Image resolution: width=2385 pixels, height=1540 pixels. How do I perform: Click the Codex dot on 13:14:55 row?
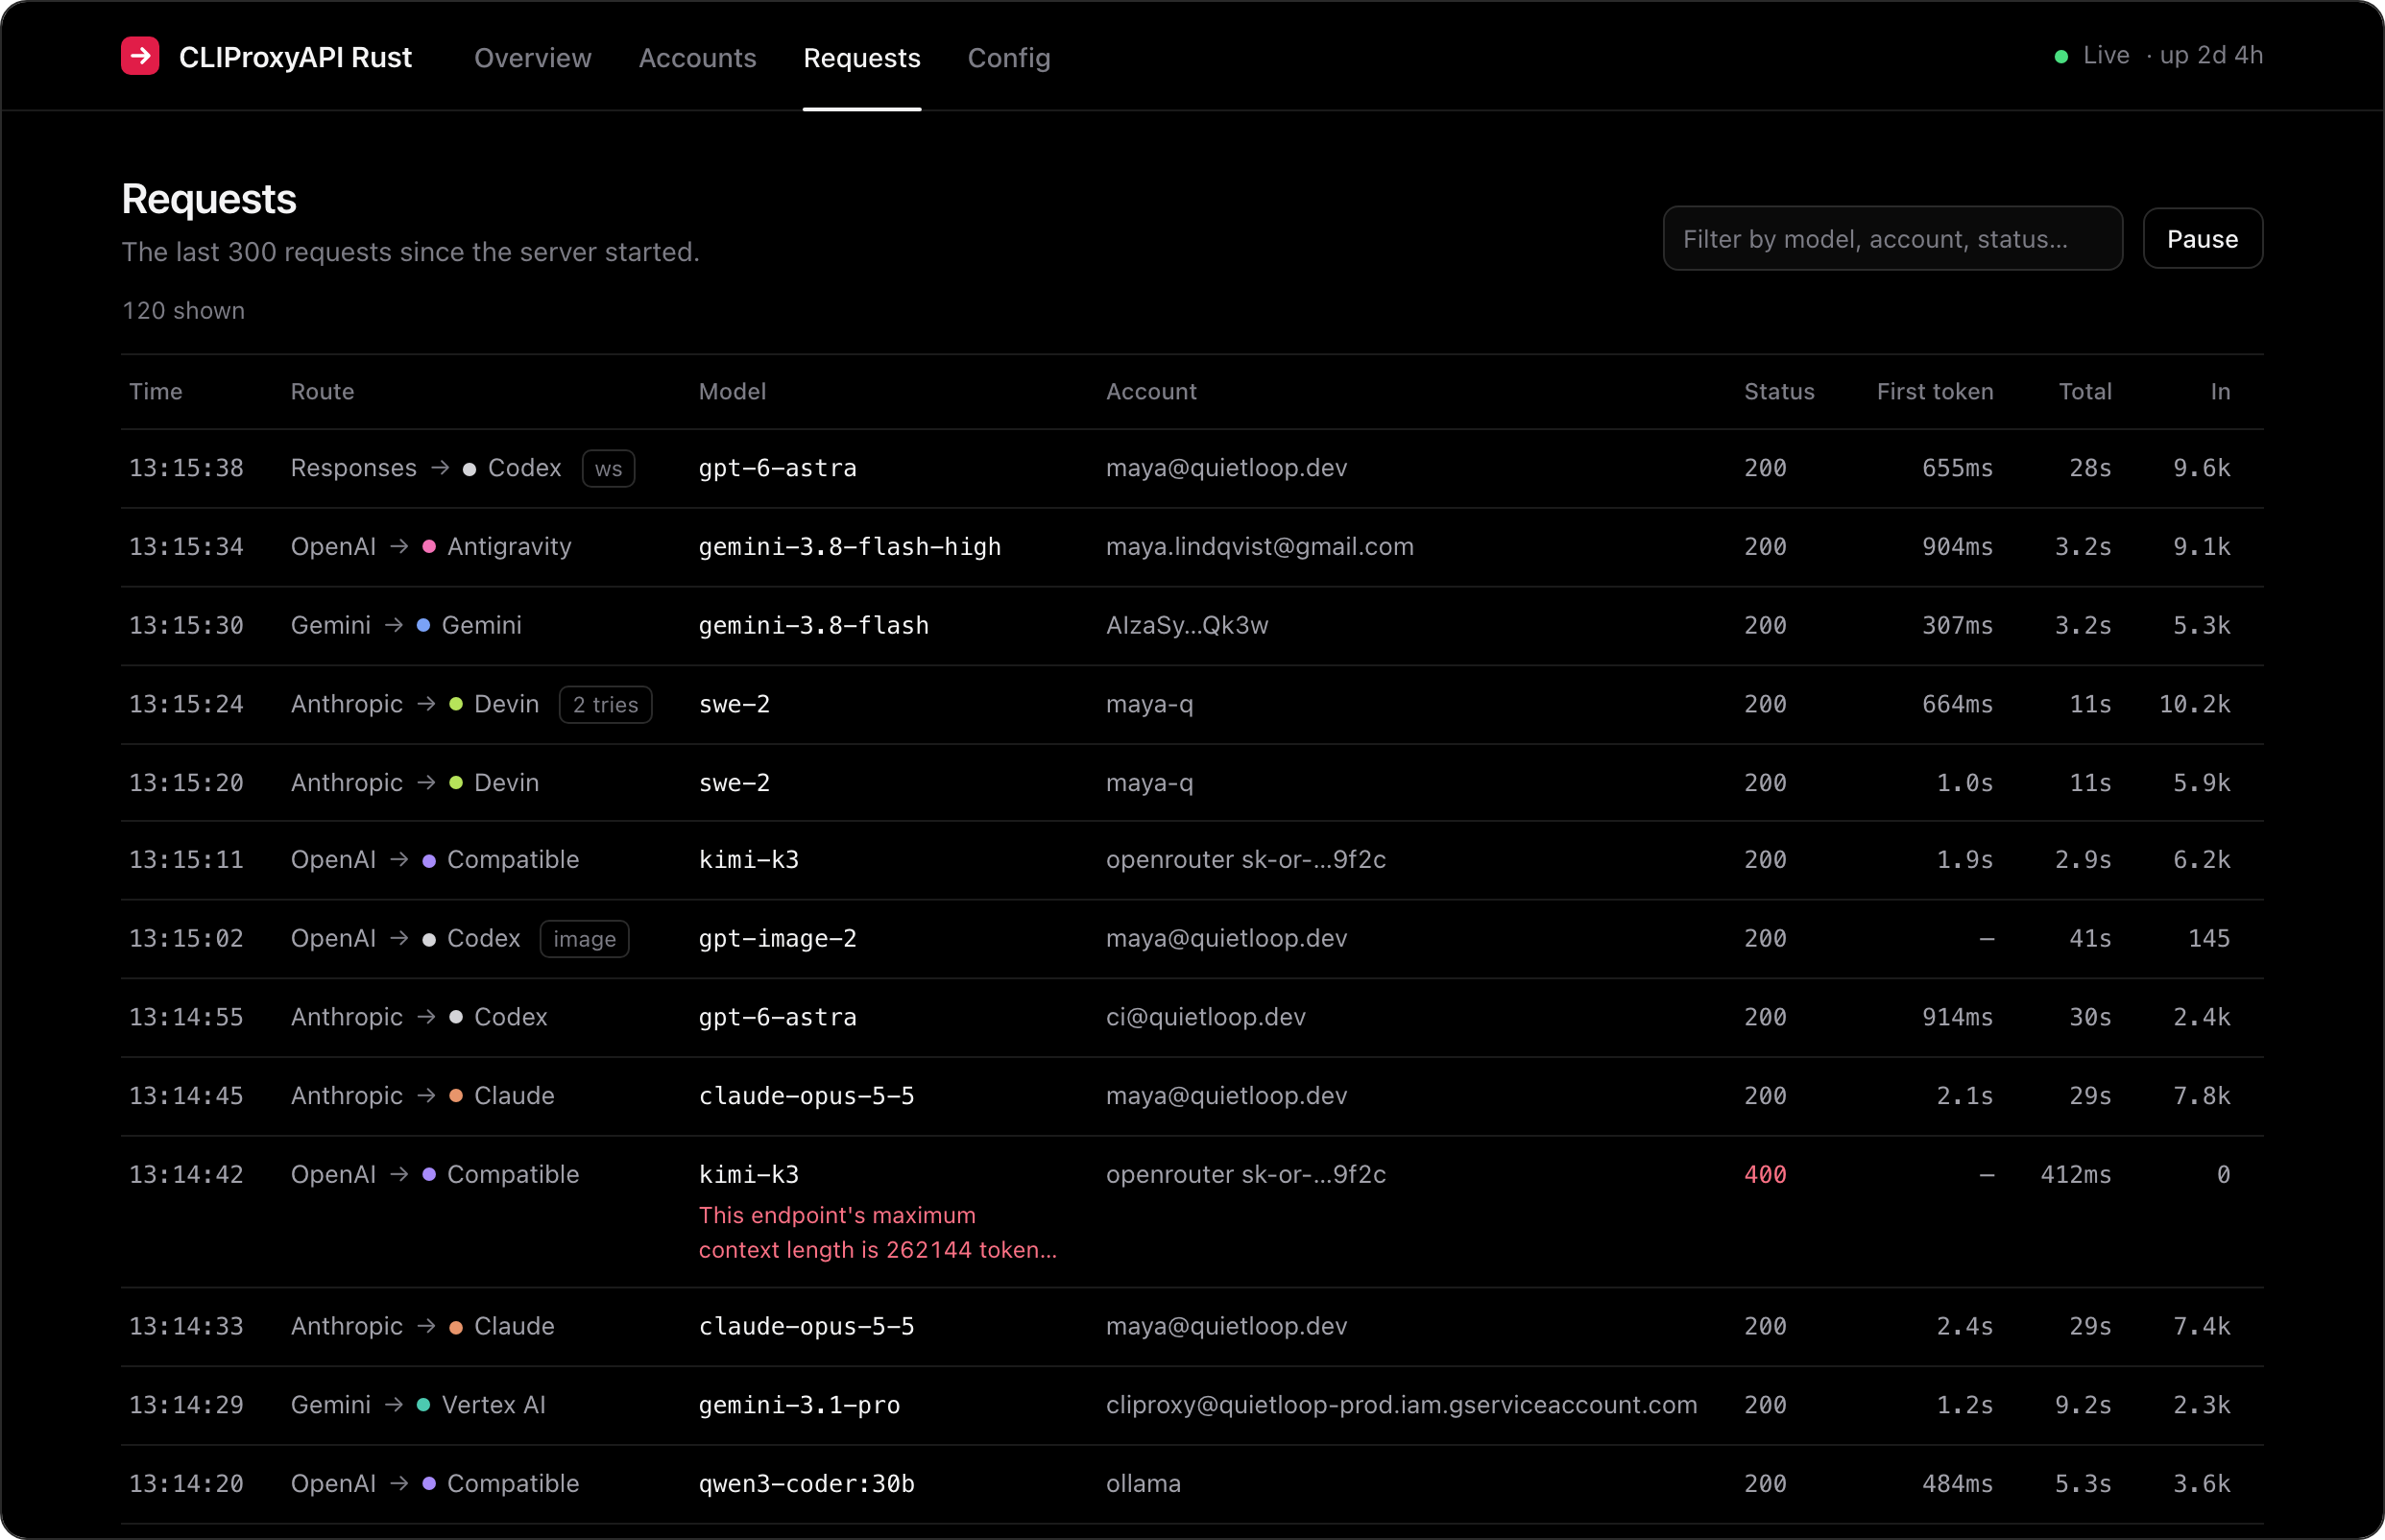click(456, 1017)
